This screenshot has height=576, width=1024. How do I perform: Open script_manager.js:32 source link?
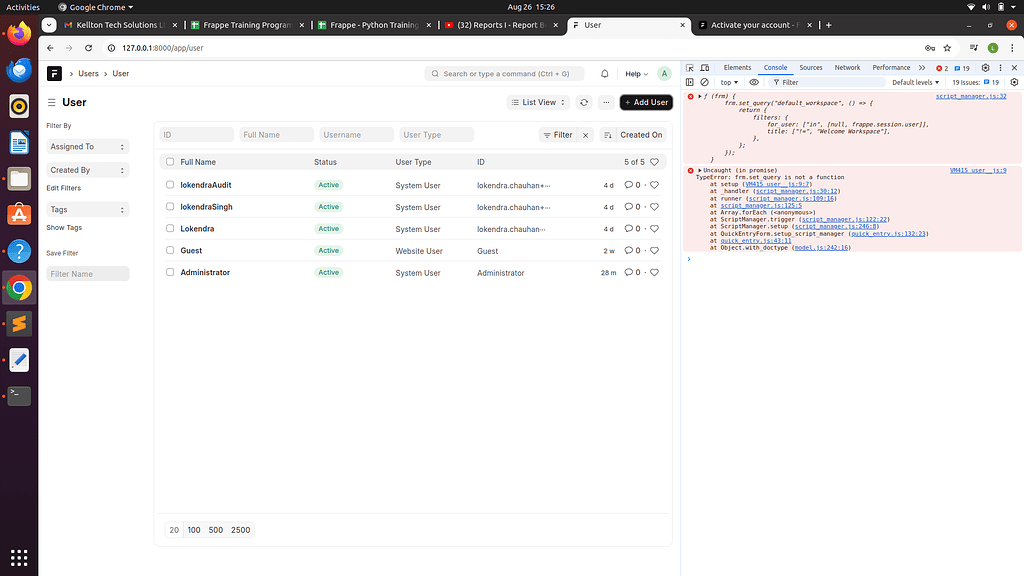[x=970, y=96]
